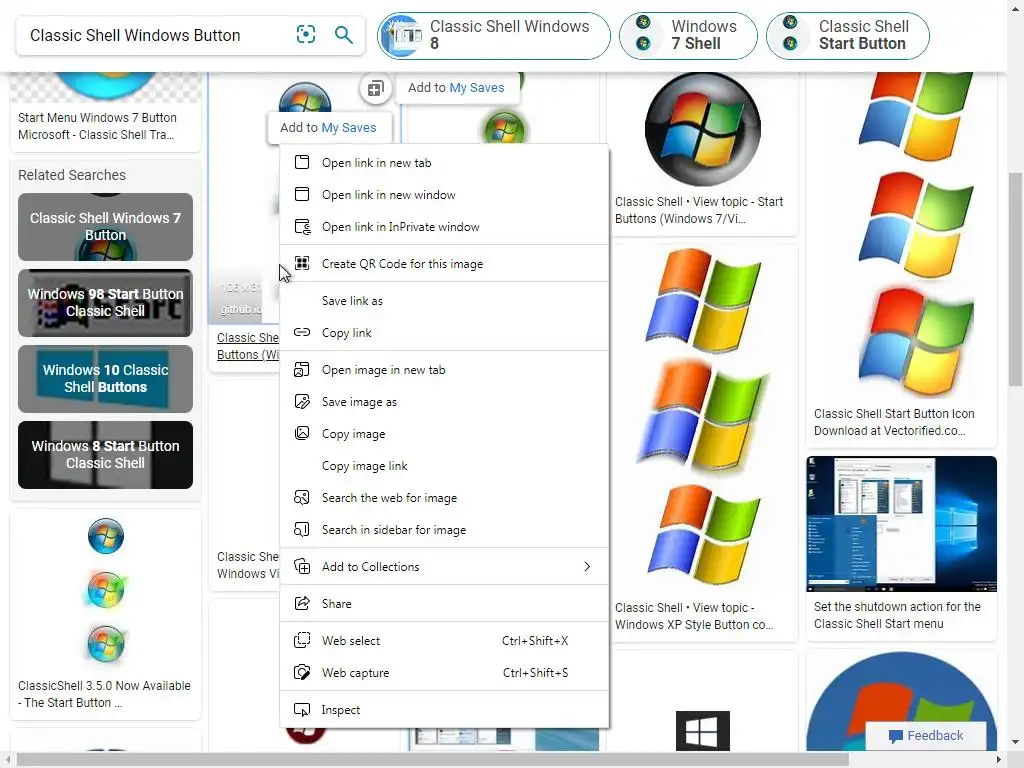Open shutdown action Windows 10 screenshot thumbnail

pyautogui.click(x=901, y=524)
